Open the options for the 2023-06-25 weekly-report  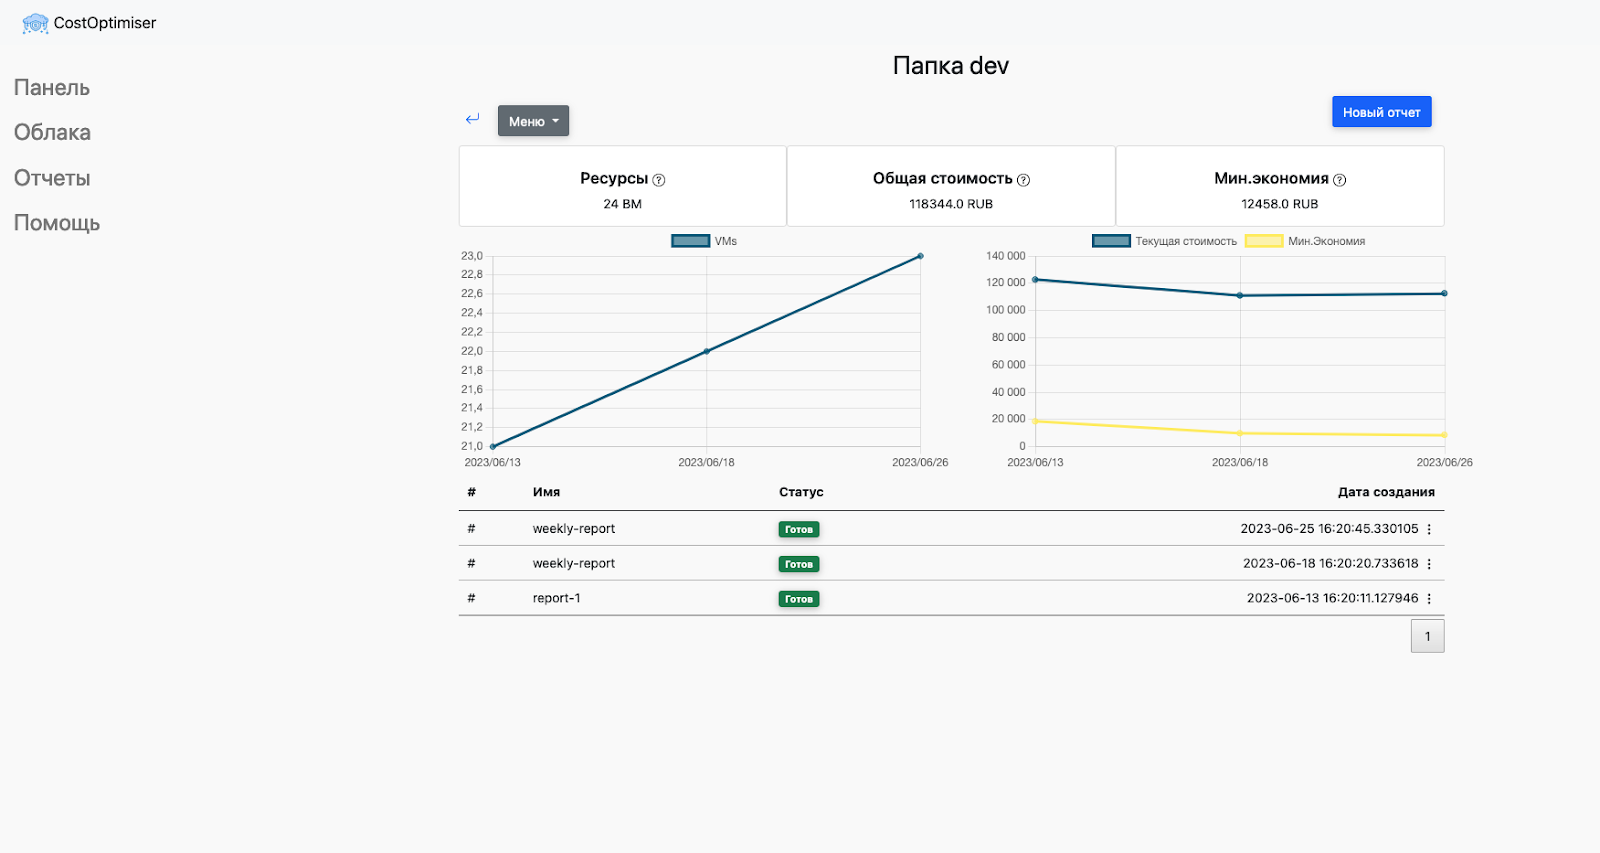pos(1429,529)
